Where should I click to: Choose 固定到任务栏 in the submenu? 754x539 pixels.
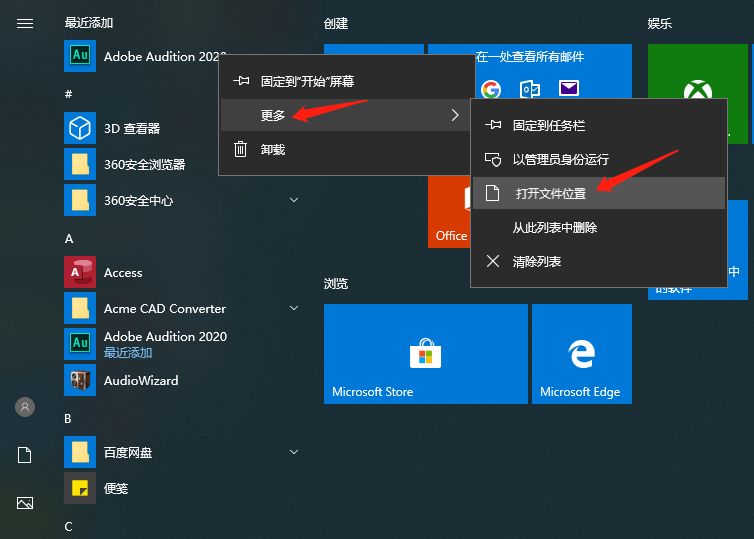click(x=599, y=125)
